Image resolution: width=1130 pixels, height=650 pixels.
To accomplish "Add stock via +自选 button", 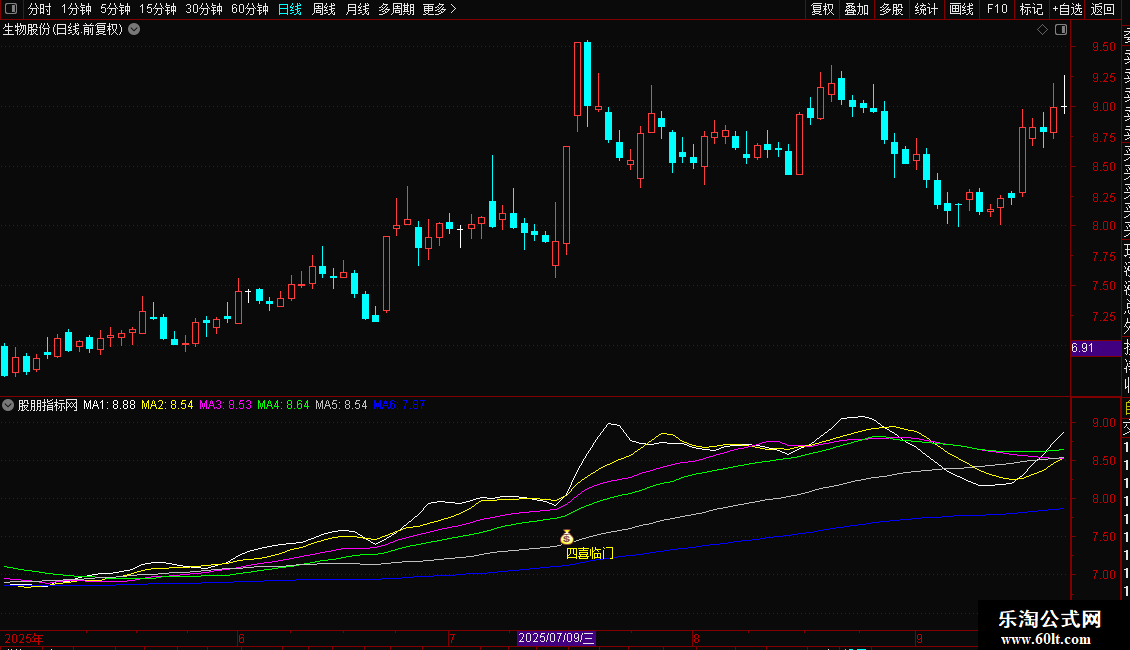I will tap(1067, 9).
